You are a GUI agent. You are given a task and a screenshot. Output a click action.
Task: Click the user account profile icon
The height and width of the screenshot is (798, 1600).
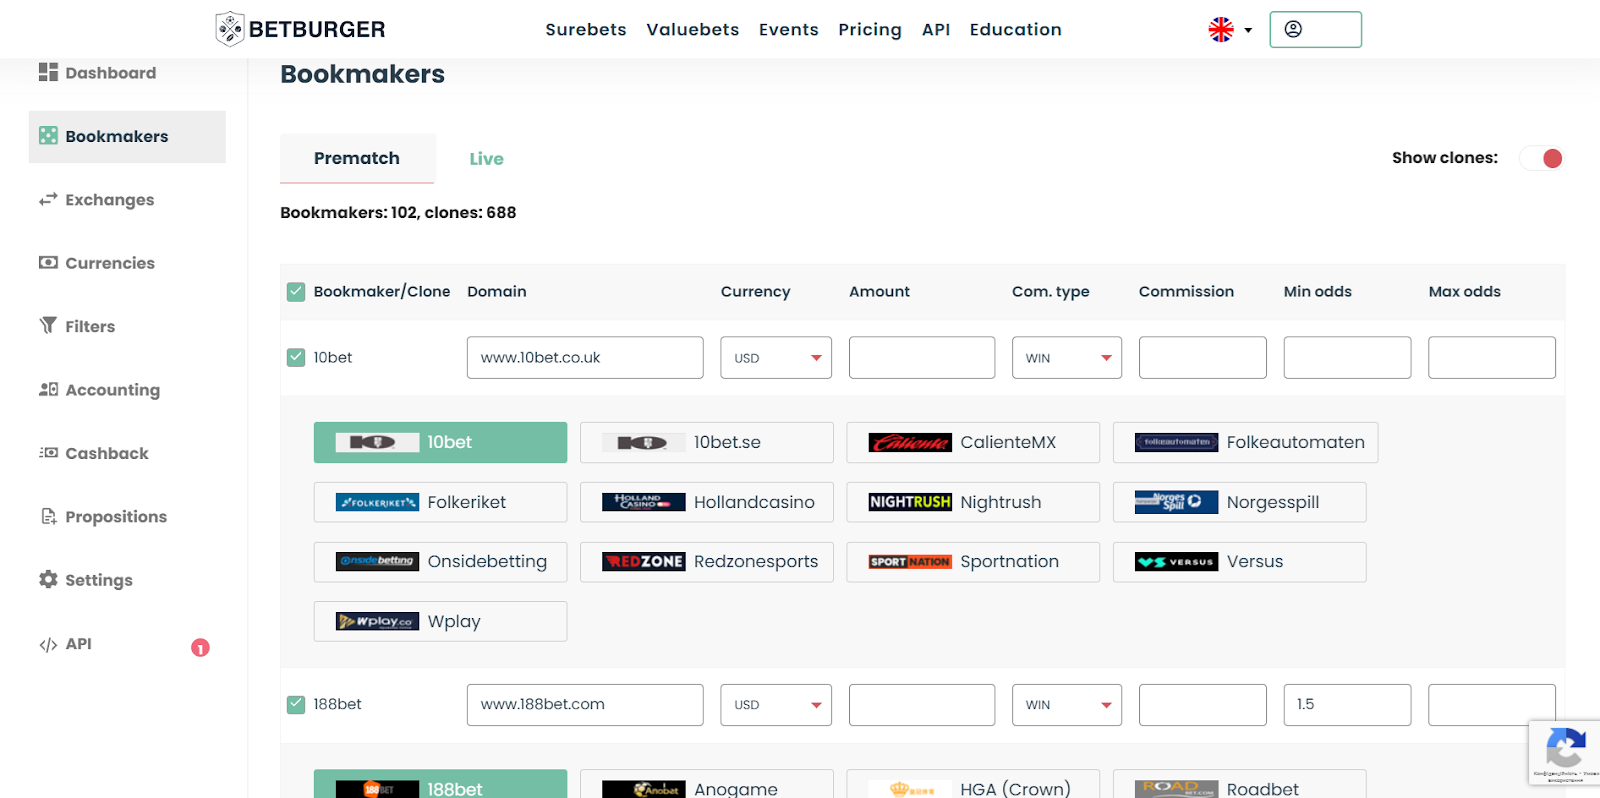click(x=1293, y=29)
